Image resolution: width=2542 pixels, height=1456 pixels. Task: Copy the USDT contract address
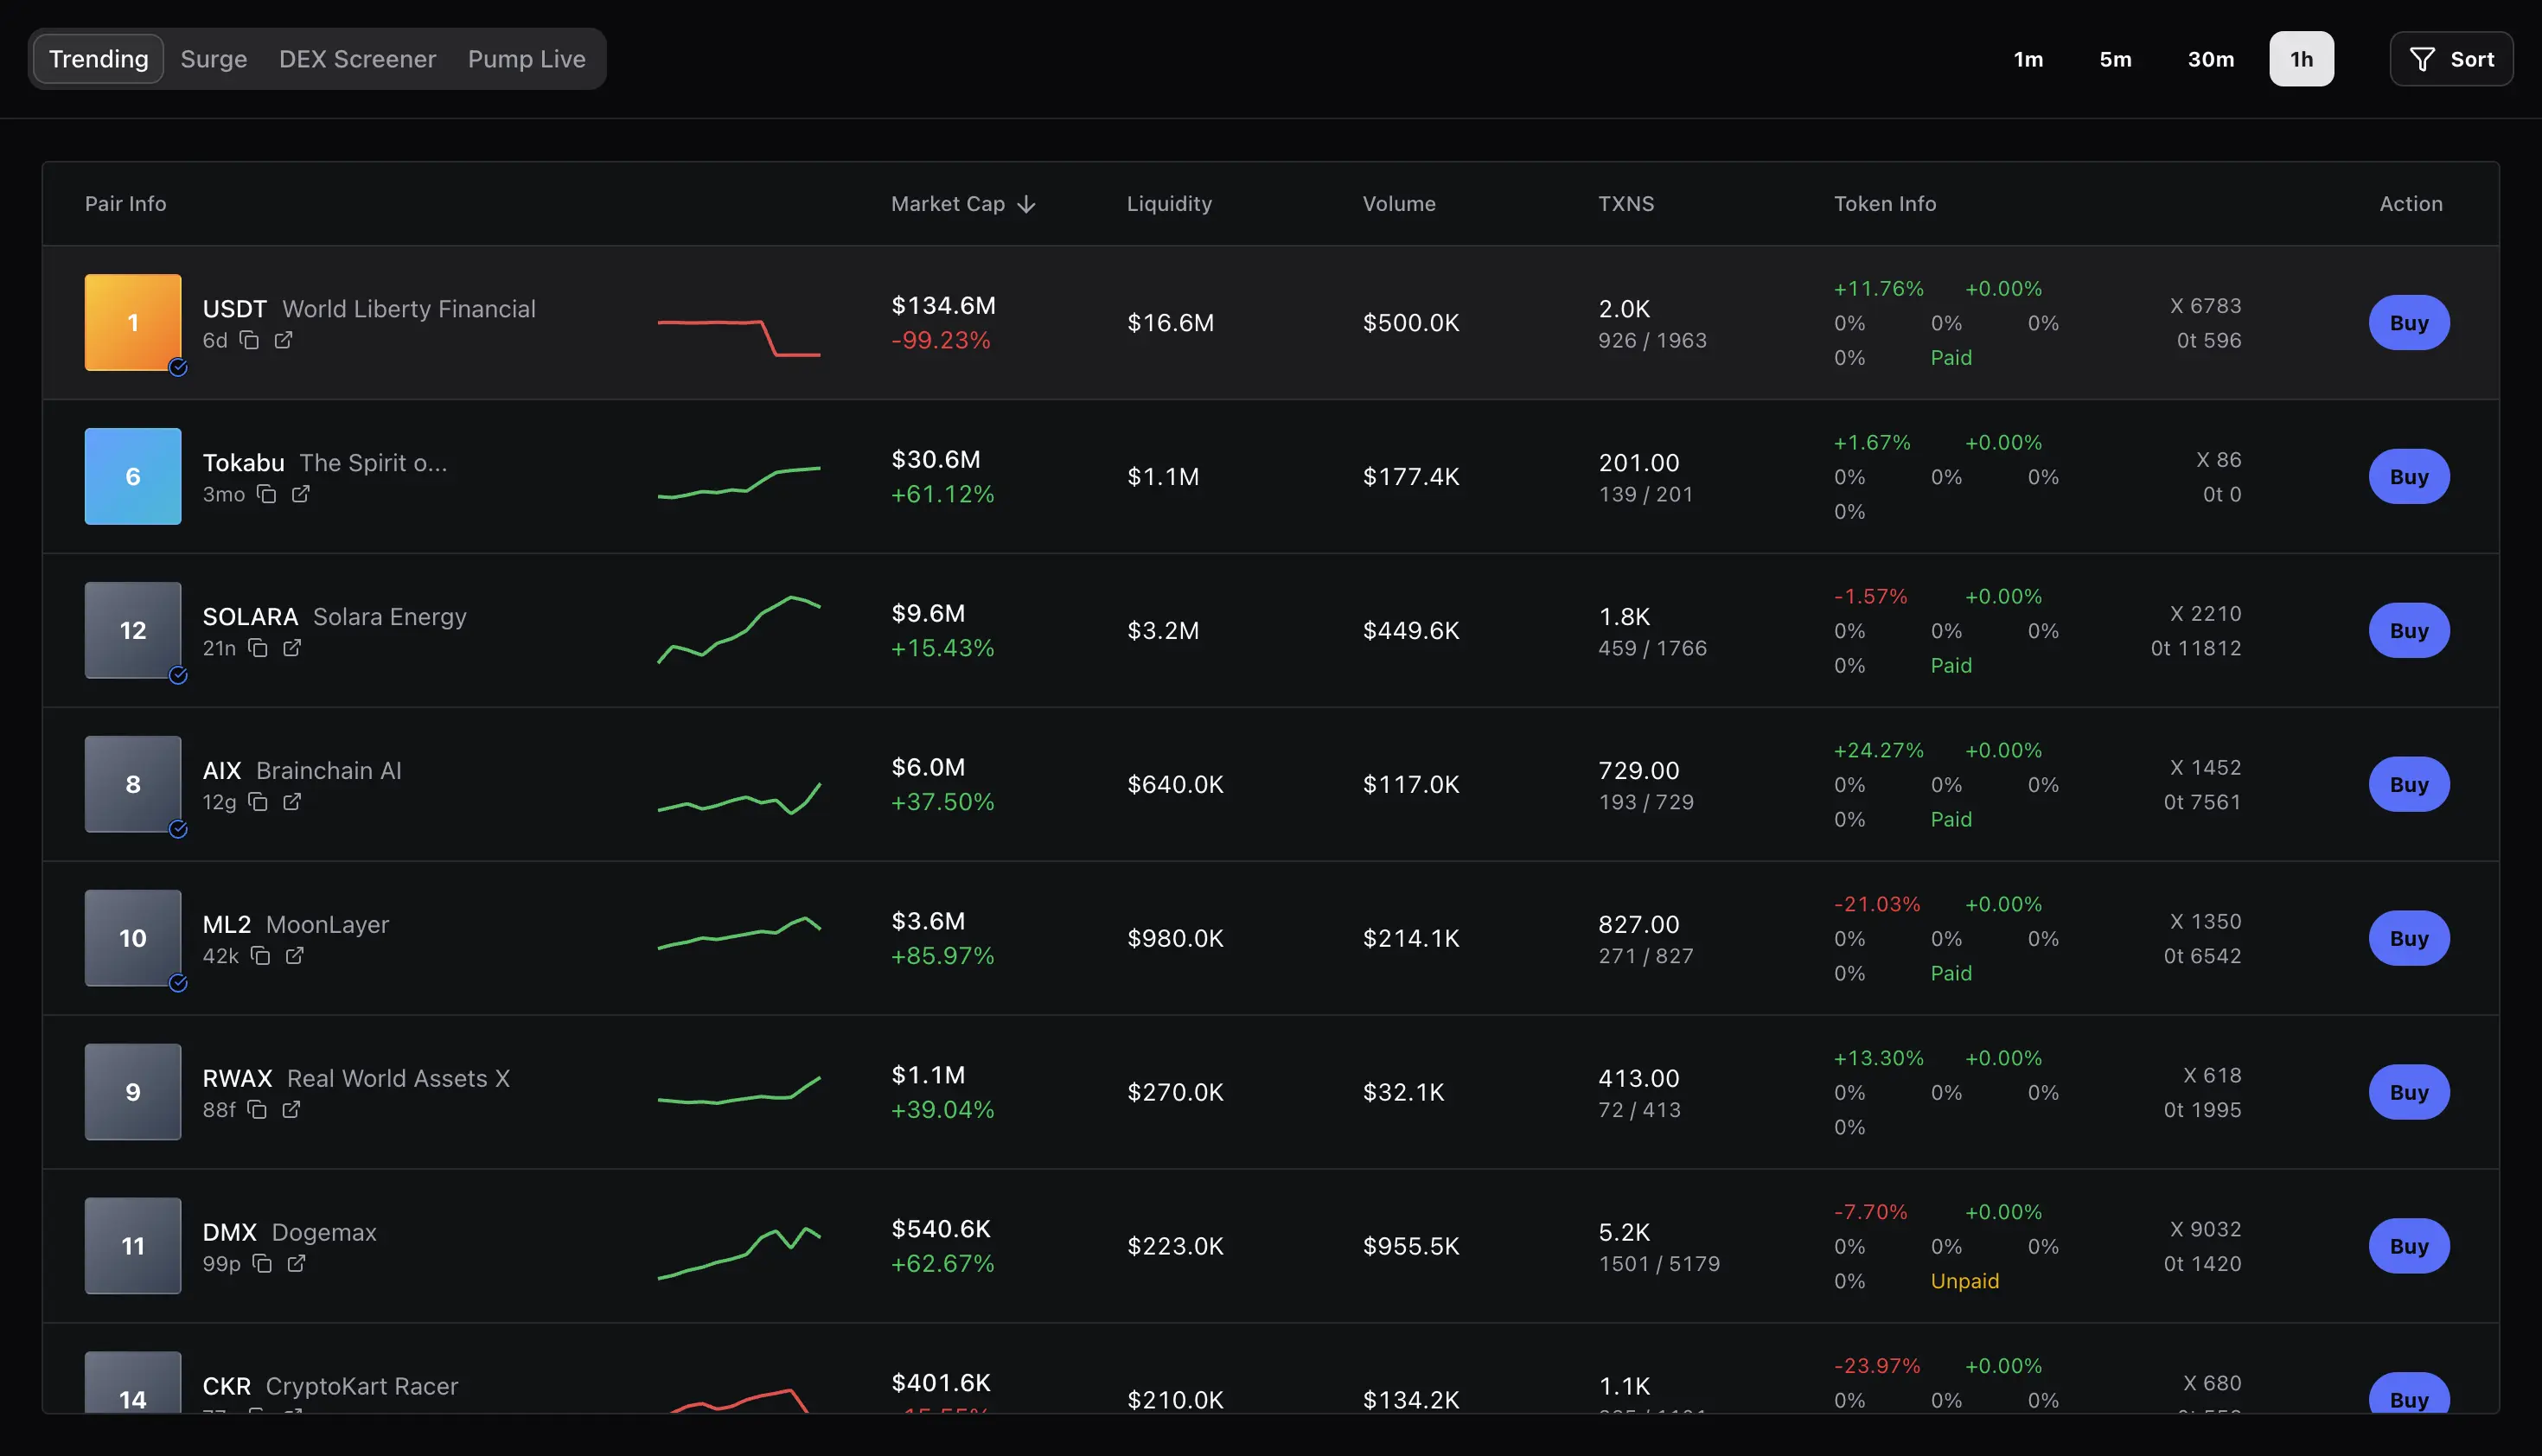pyautogui.click(x=248, y=340)
